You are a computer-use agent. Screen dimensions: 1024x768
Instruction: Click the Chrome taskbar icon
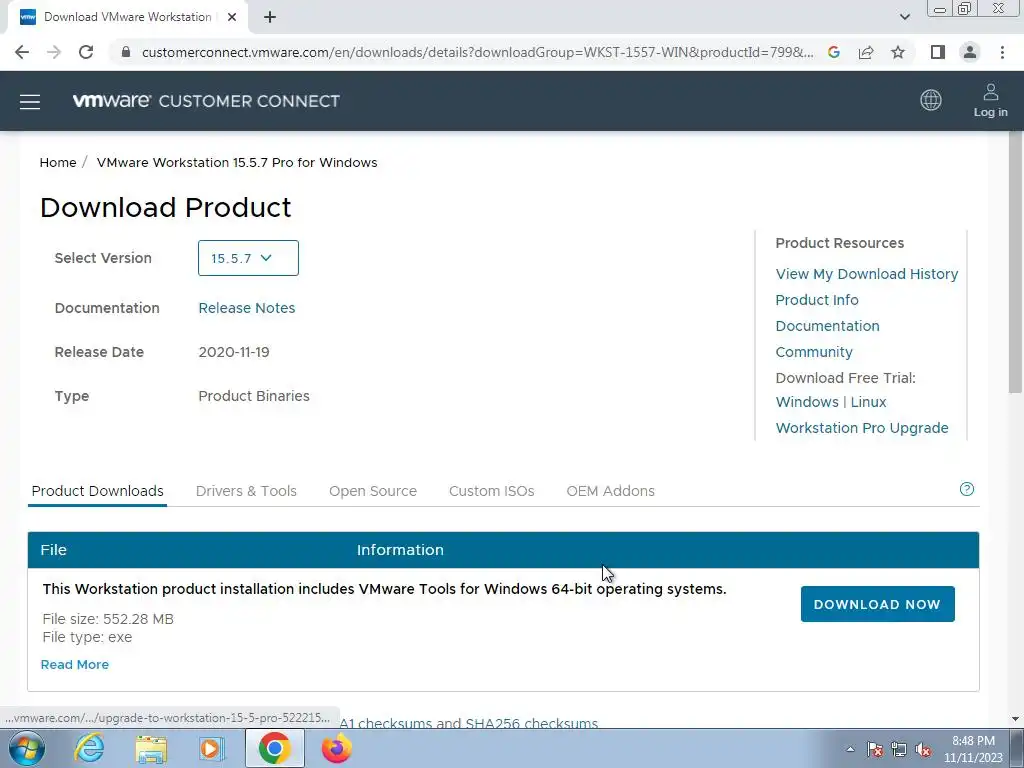click(274, 748)
